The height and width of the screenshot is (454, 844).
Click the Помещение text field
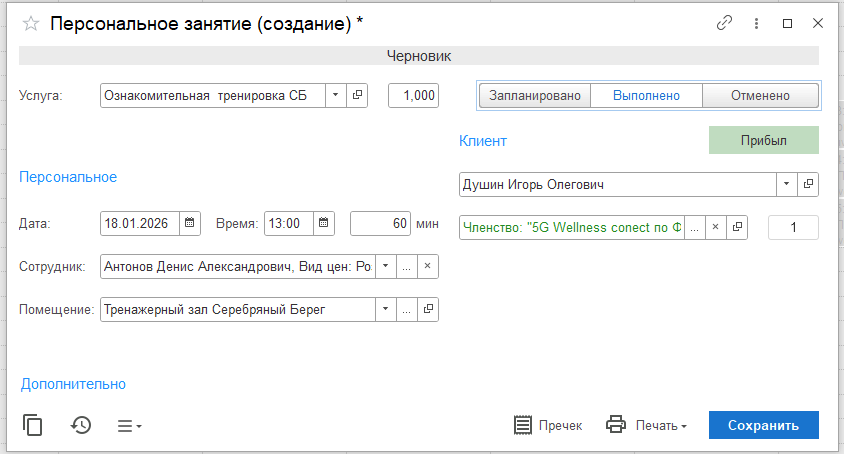pos(238,309)
